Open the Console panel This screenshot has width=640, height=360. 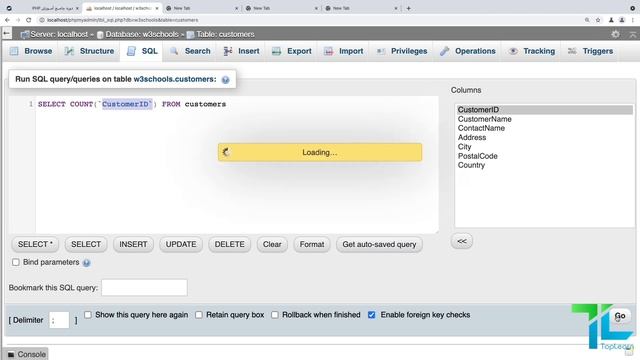tap(27, 354)
